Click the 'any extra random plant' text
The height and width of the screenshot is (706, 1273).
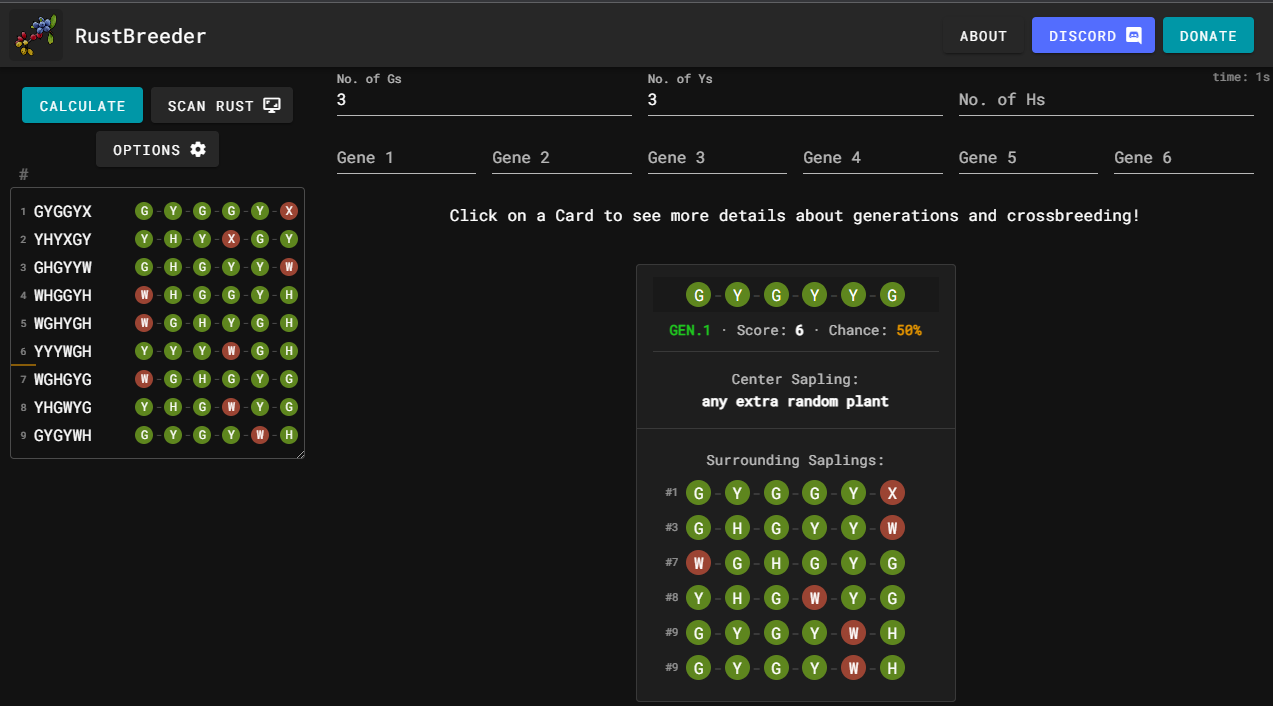[x=795, y=401]
